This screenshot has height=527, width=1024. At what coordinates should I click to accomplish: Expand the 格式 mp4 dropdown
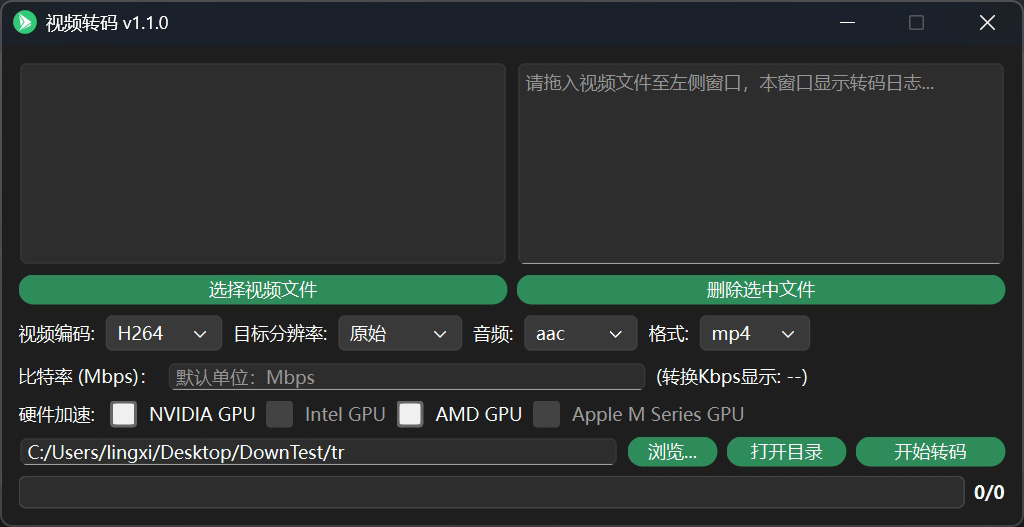(755, 334)
